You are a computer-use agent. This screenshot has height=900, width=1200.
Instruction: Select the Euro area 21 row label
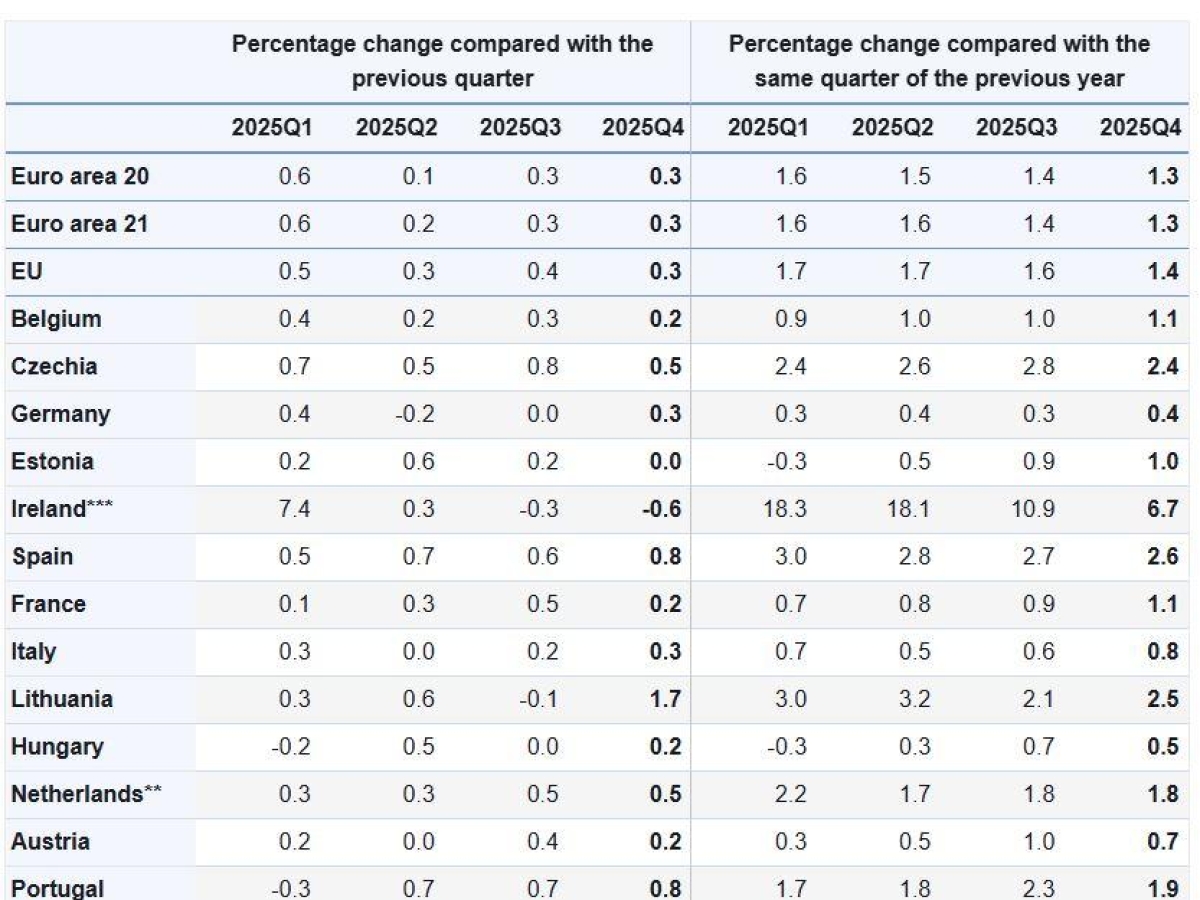pos(80,224)
